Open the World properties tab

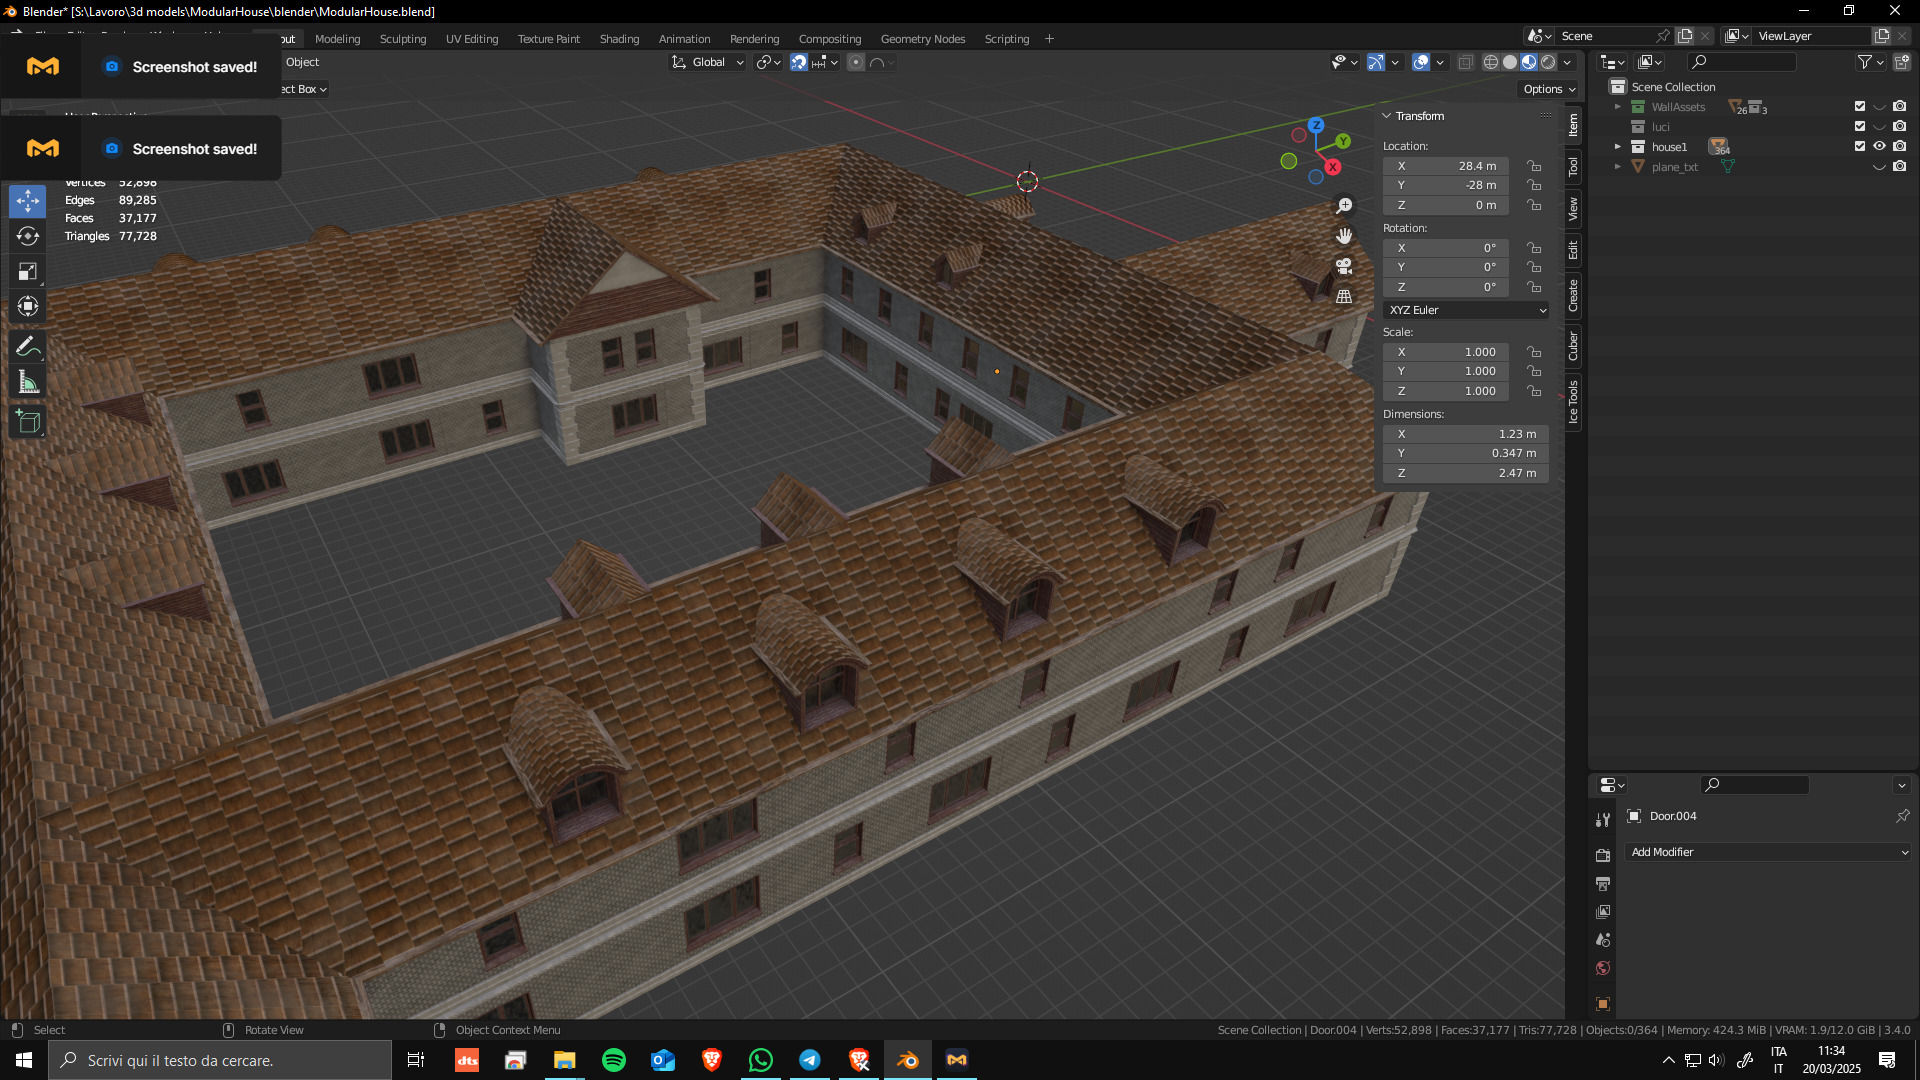1603,968
